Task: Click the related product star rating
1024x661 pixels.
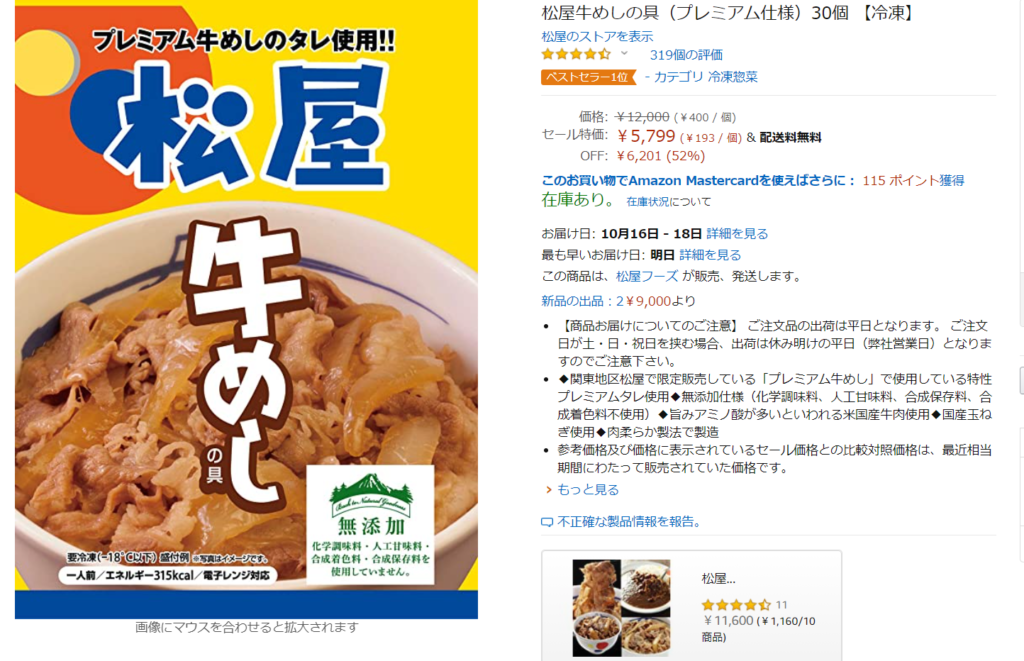Action: click(x=737, y=605)
